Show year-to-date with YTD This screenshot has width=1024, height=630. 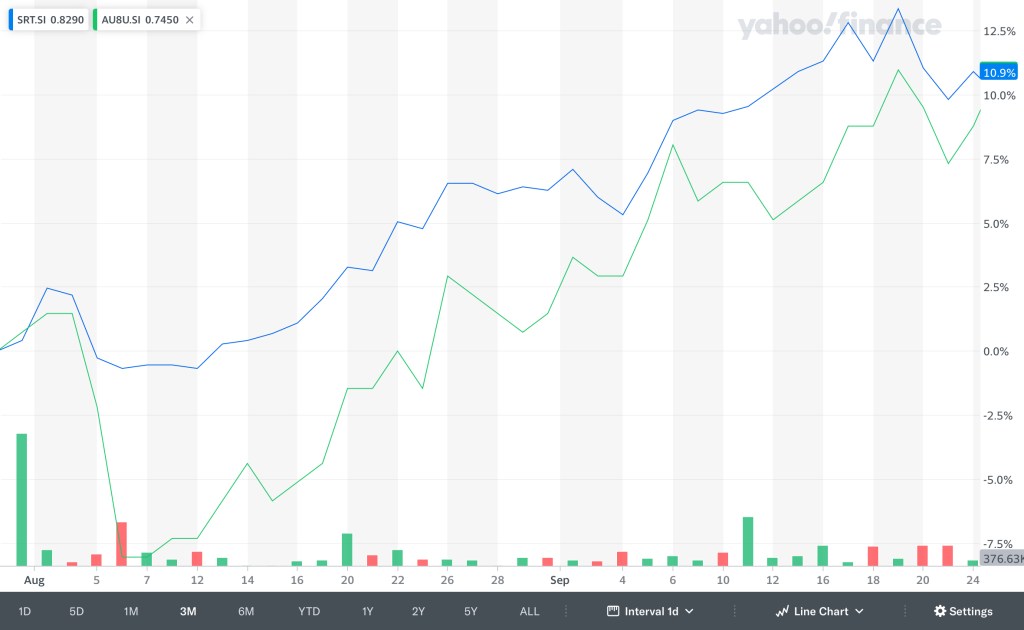tap(309, 611)
